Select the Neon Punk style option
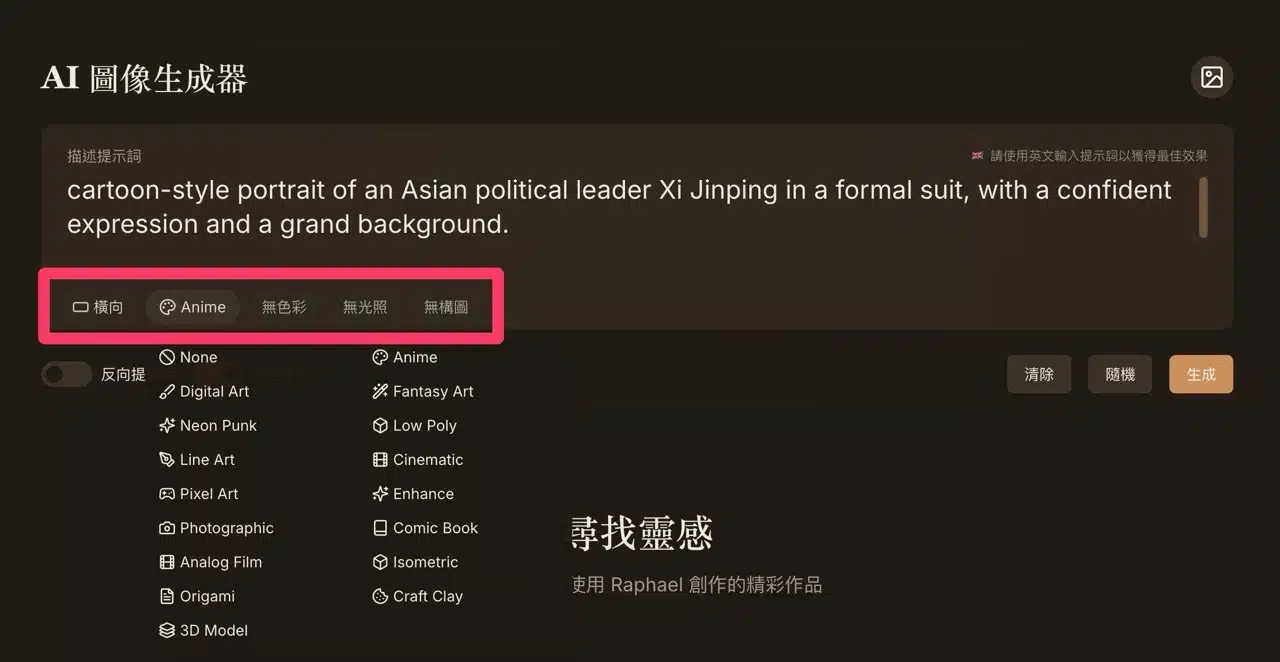The height and width of the screenshot is (662, 1280). click(x=208, y=425)
